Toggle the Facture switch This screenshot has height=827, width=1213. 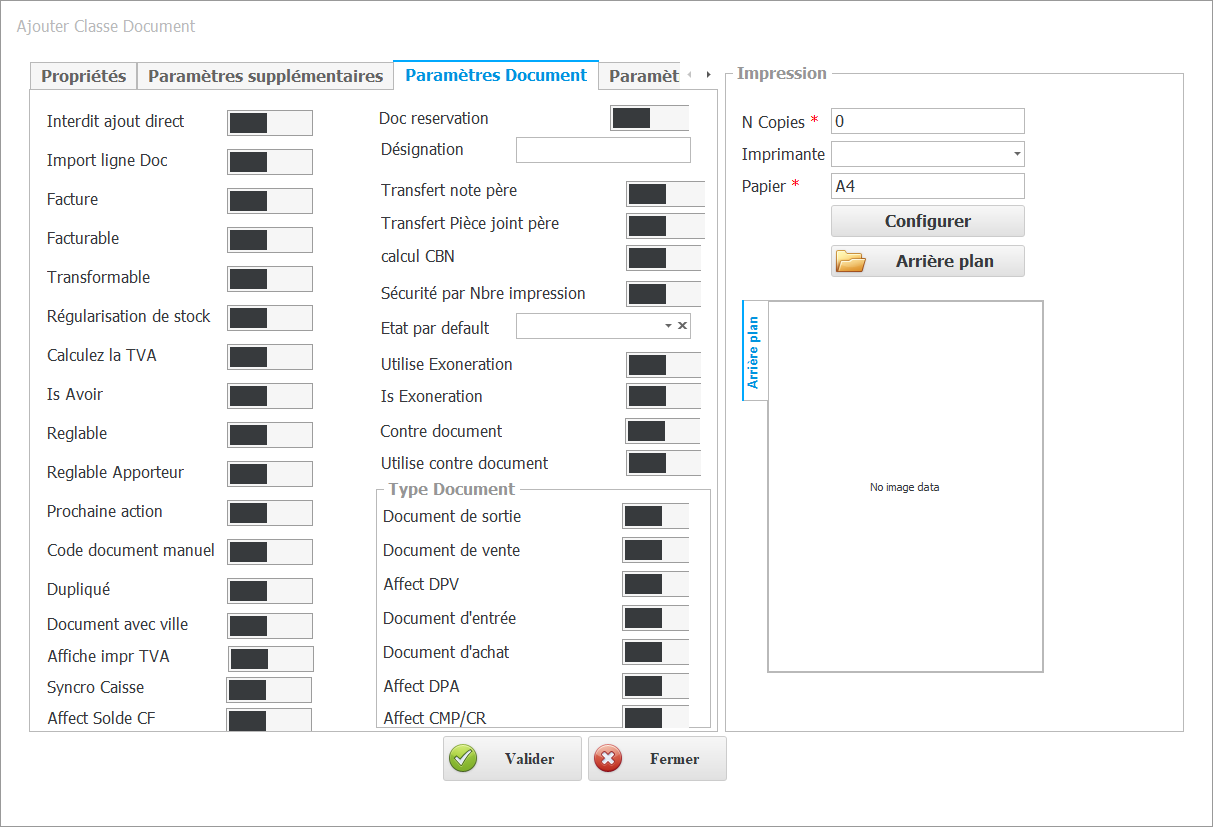point(270,201)
